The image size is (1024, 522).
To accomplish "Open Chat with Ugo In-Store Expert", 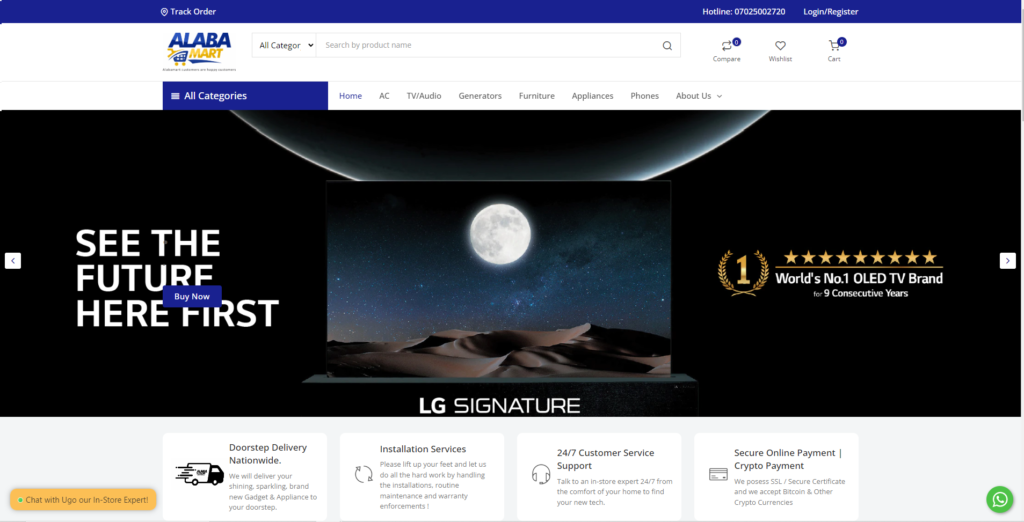I will coord(83,500).
